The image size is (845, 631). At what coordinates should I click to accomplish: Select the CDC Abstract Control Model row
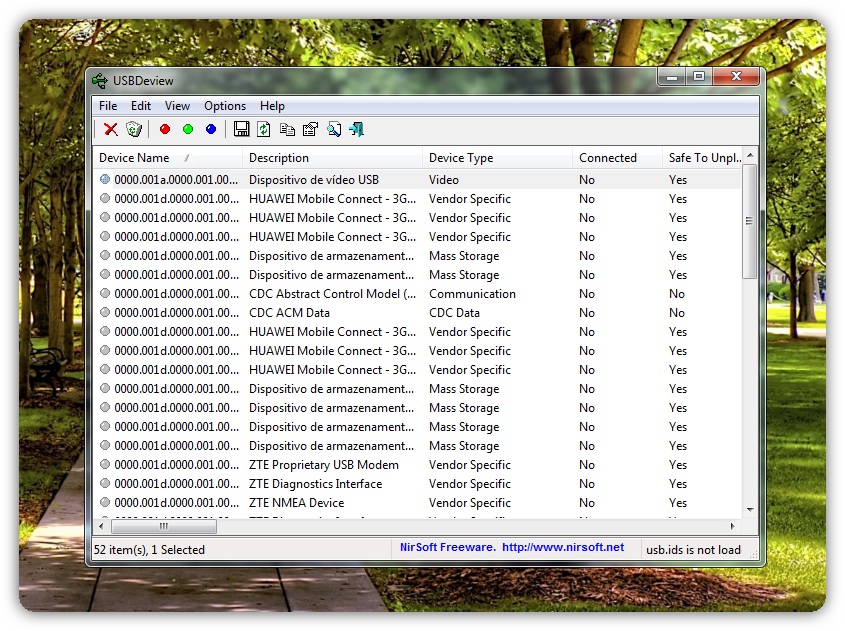point(418,294)
